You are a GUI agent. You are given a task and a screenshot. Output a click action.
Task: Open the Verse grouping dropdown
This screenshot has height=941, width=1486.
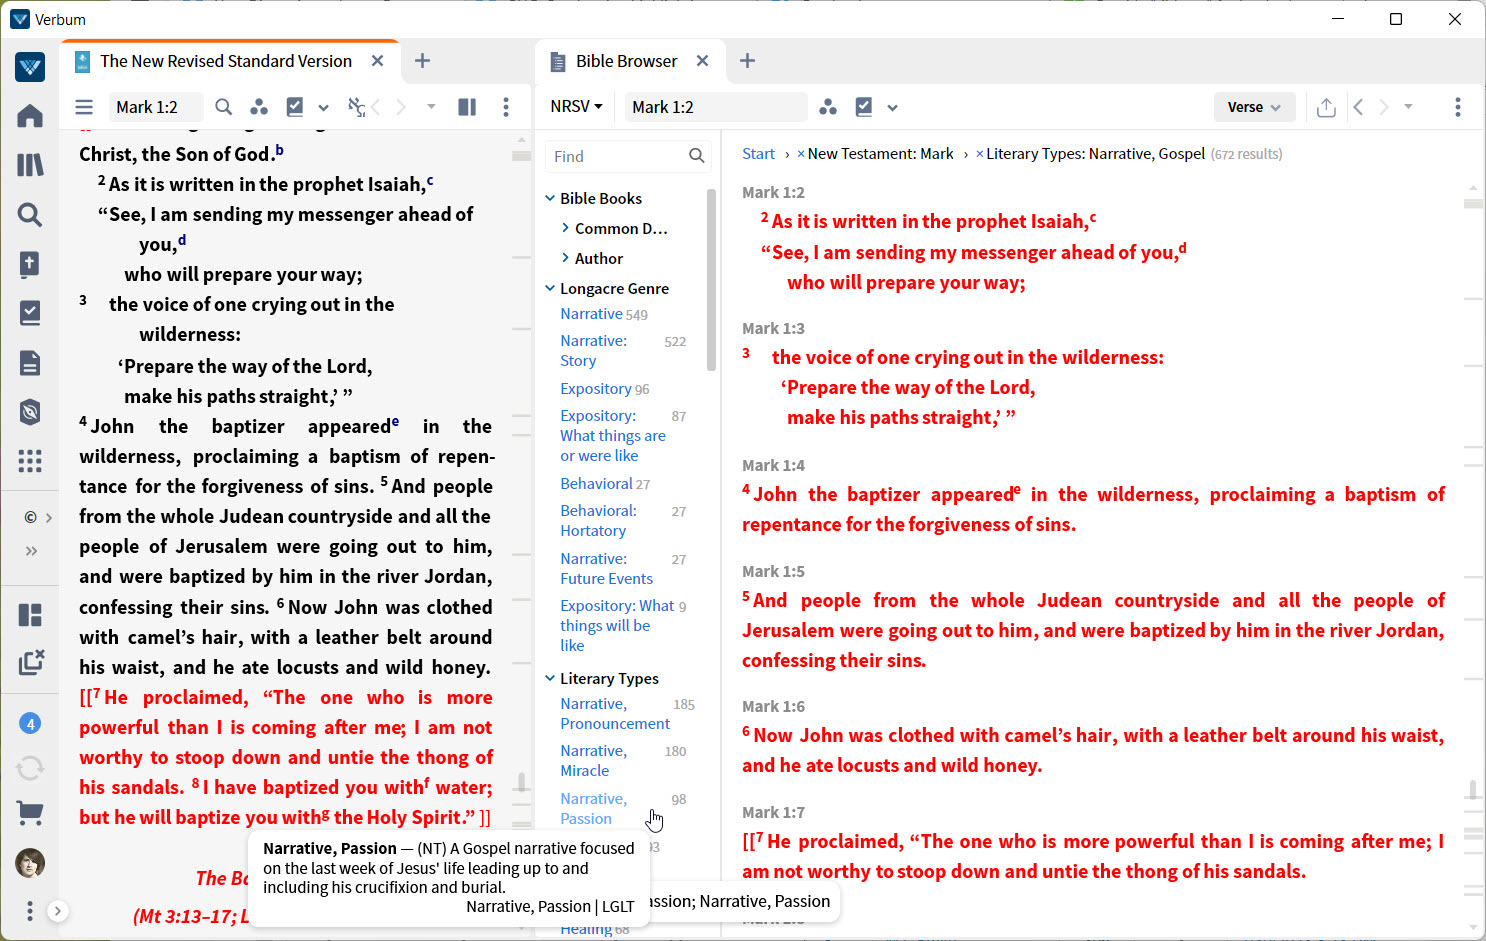[1254, 107]
